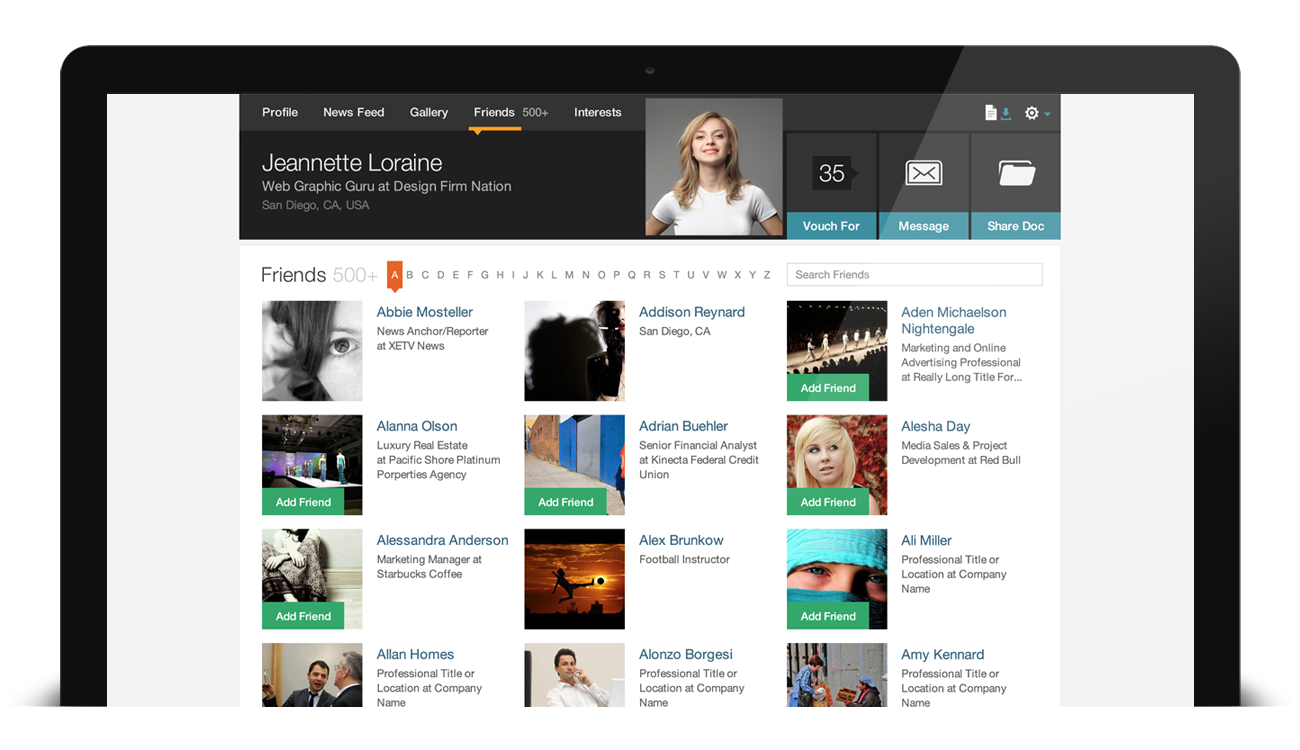Click "Web Graphic Guru at Design Firm Nation"
Viewport: 1300px width, 750px height.
tap(387, 186)
